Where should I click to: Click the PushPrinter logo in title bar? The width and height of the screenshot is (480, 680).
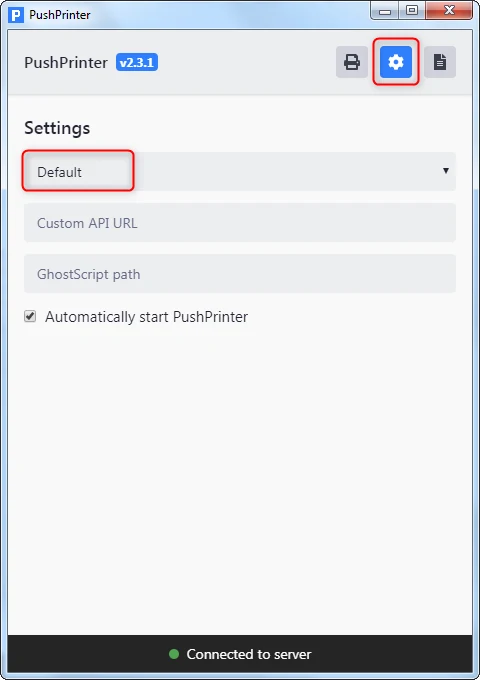(16, 15)
